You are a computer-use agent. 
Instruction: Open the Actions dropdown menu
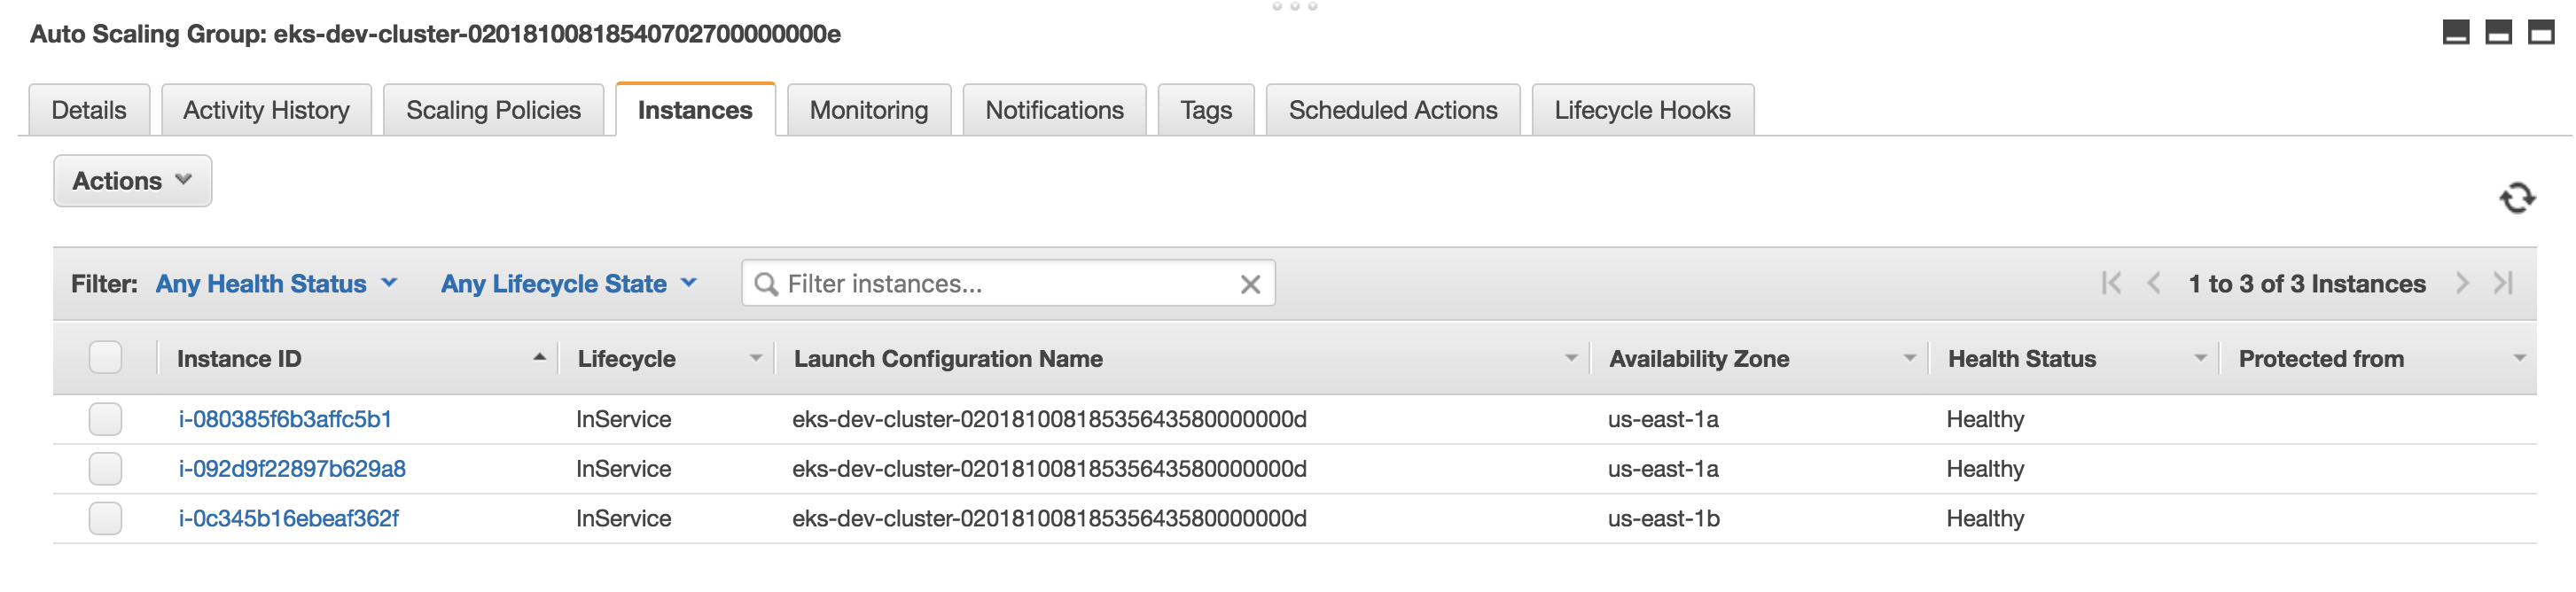coord(133,181)
